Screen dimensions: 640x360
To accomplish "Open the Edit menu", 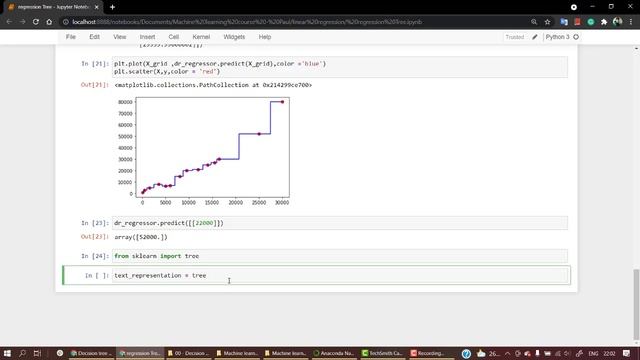I will [94, 37].
